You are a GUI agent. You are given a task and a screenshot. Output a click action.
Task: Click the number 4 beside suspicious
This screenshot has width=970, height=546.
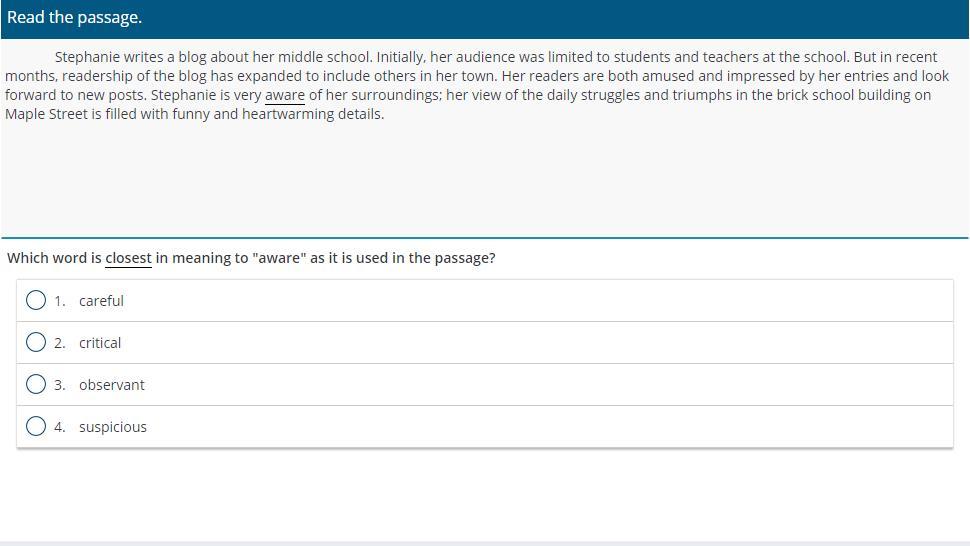coord(59,427)
